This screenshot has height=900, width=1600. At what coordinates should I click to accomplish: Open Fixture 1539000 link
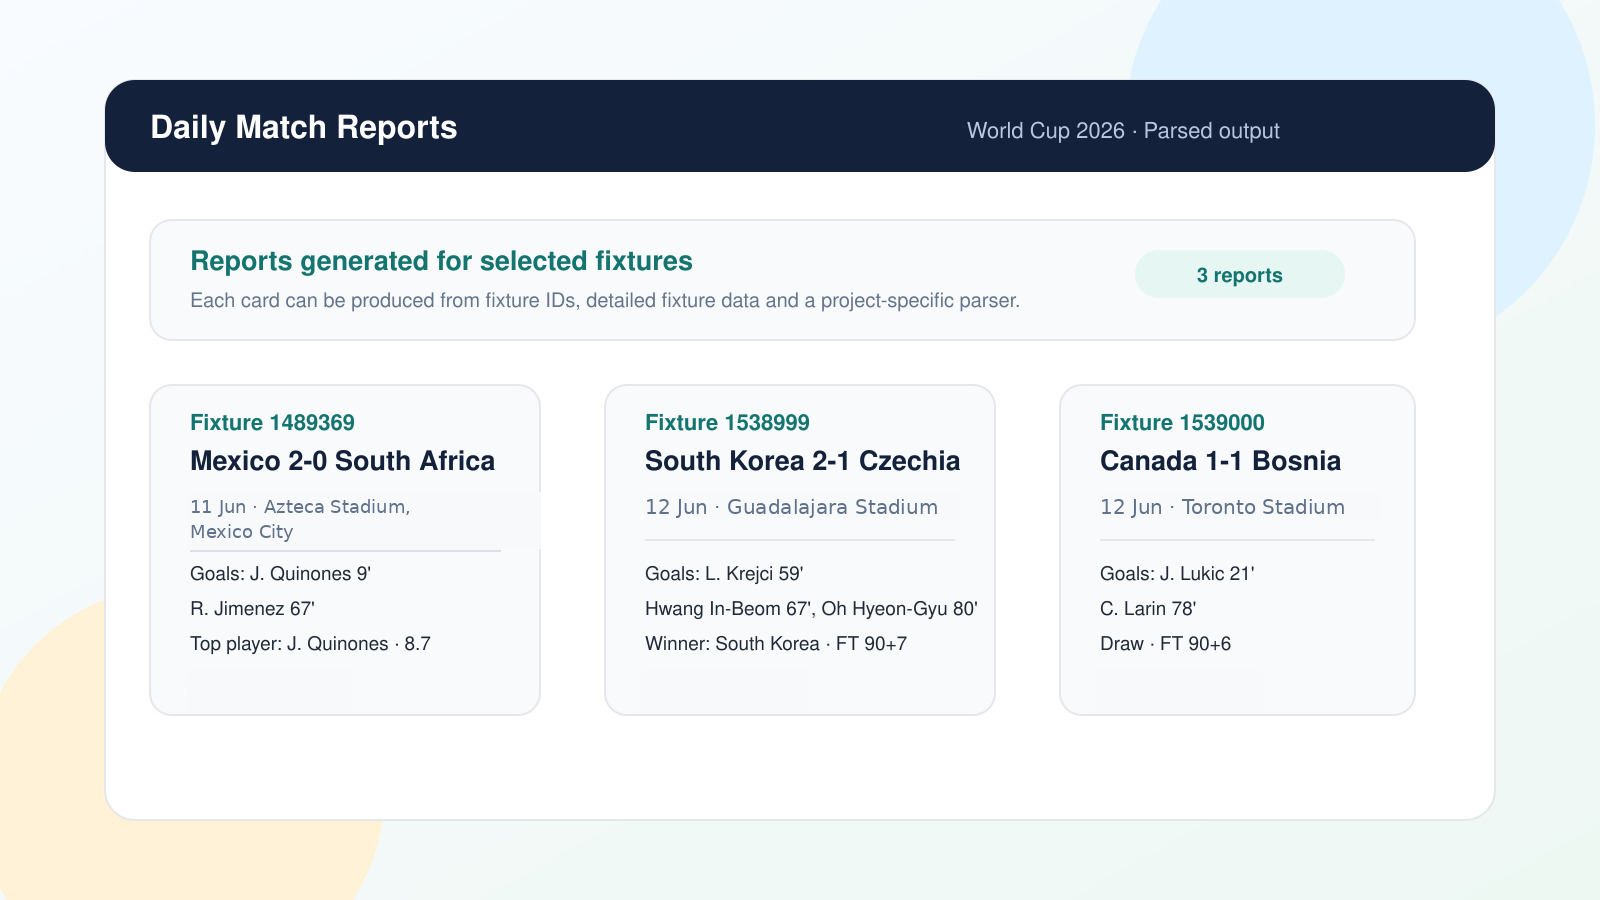[1182, 422]
